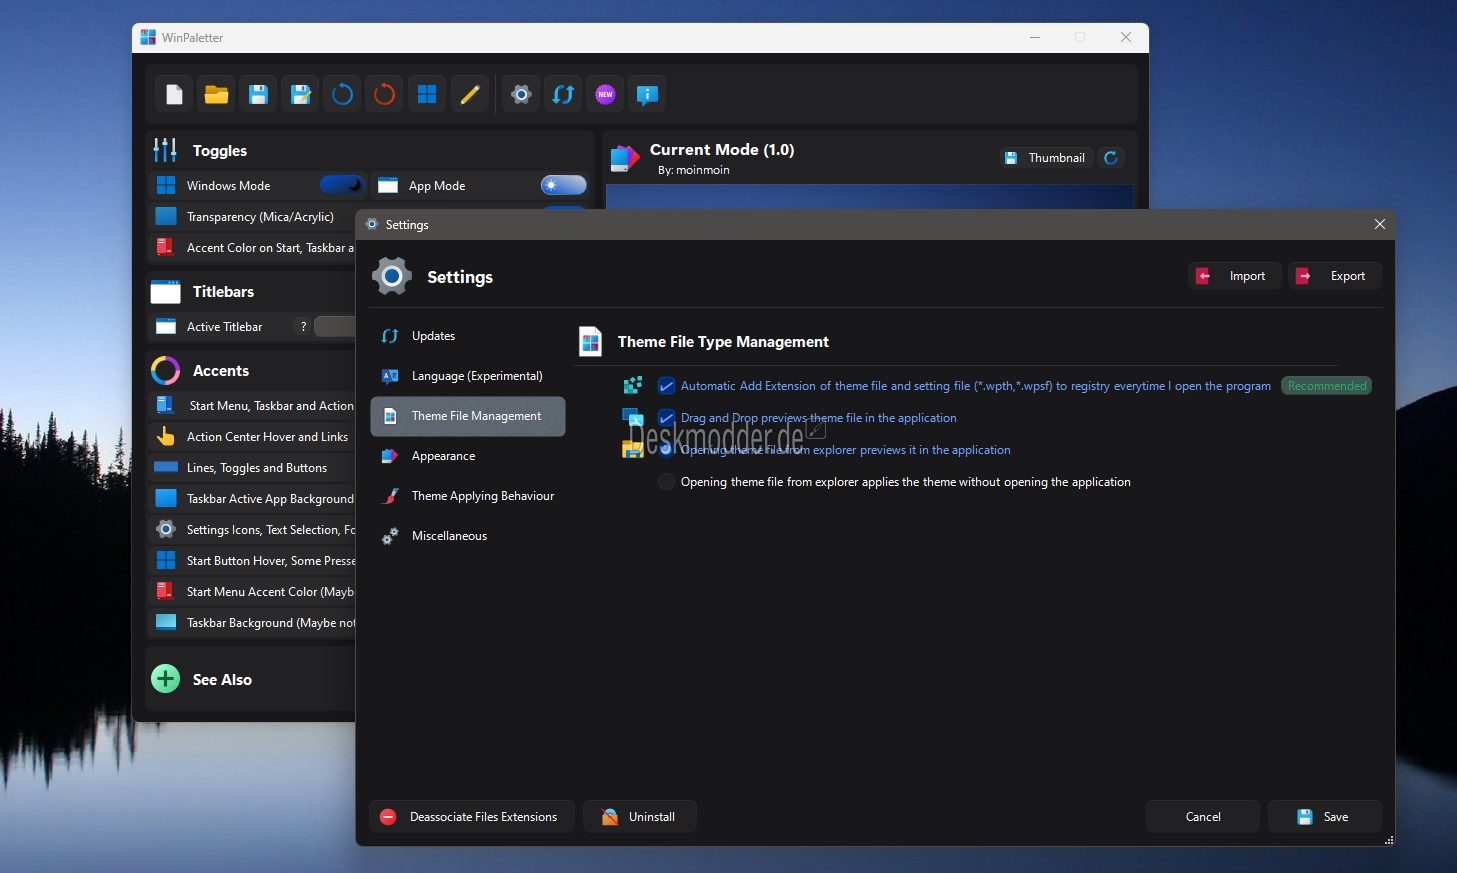Open Theme Applying Behaviour tab
Viewport: 1457px width, 873px height.
pyautogui.click(x=468, y=496)
